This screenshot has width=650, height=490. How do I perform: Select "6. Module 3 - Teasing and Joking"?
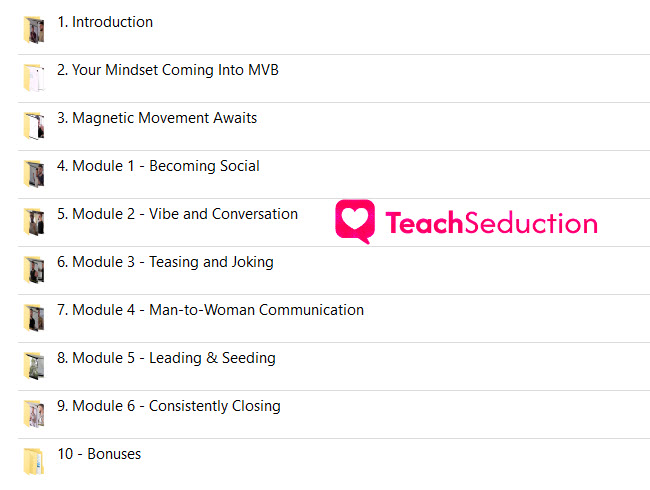click(165, 262)
